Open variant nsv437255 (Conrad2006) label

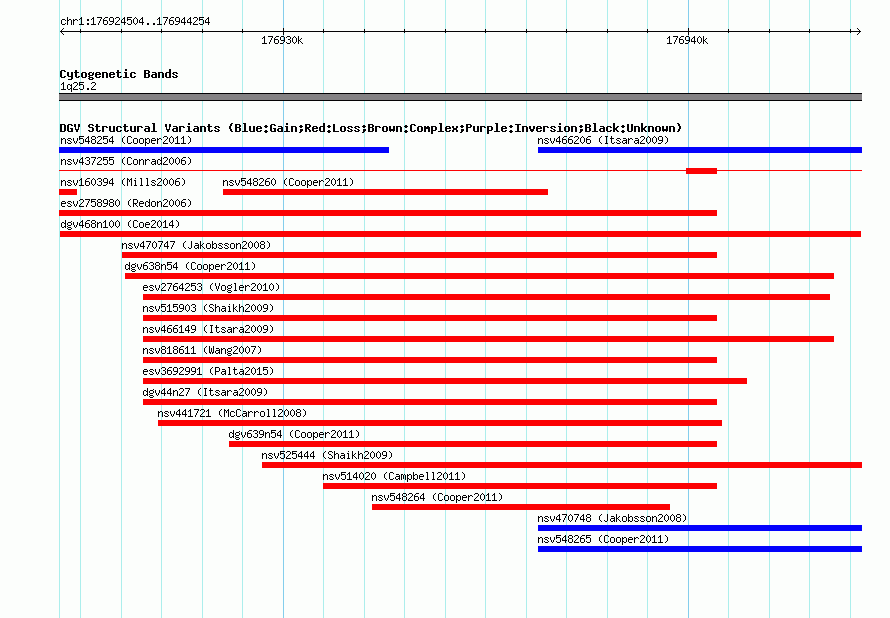tap(126, 161)
